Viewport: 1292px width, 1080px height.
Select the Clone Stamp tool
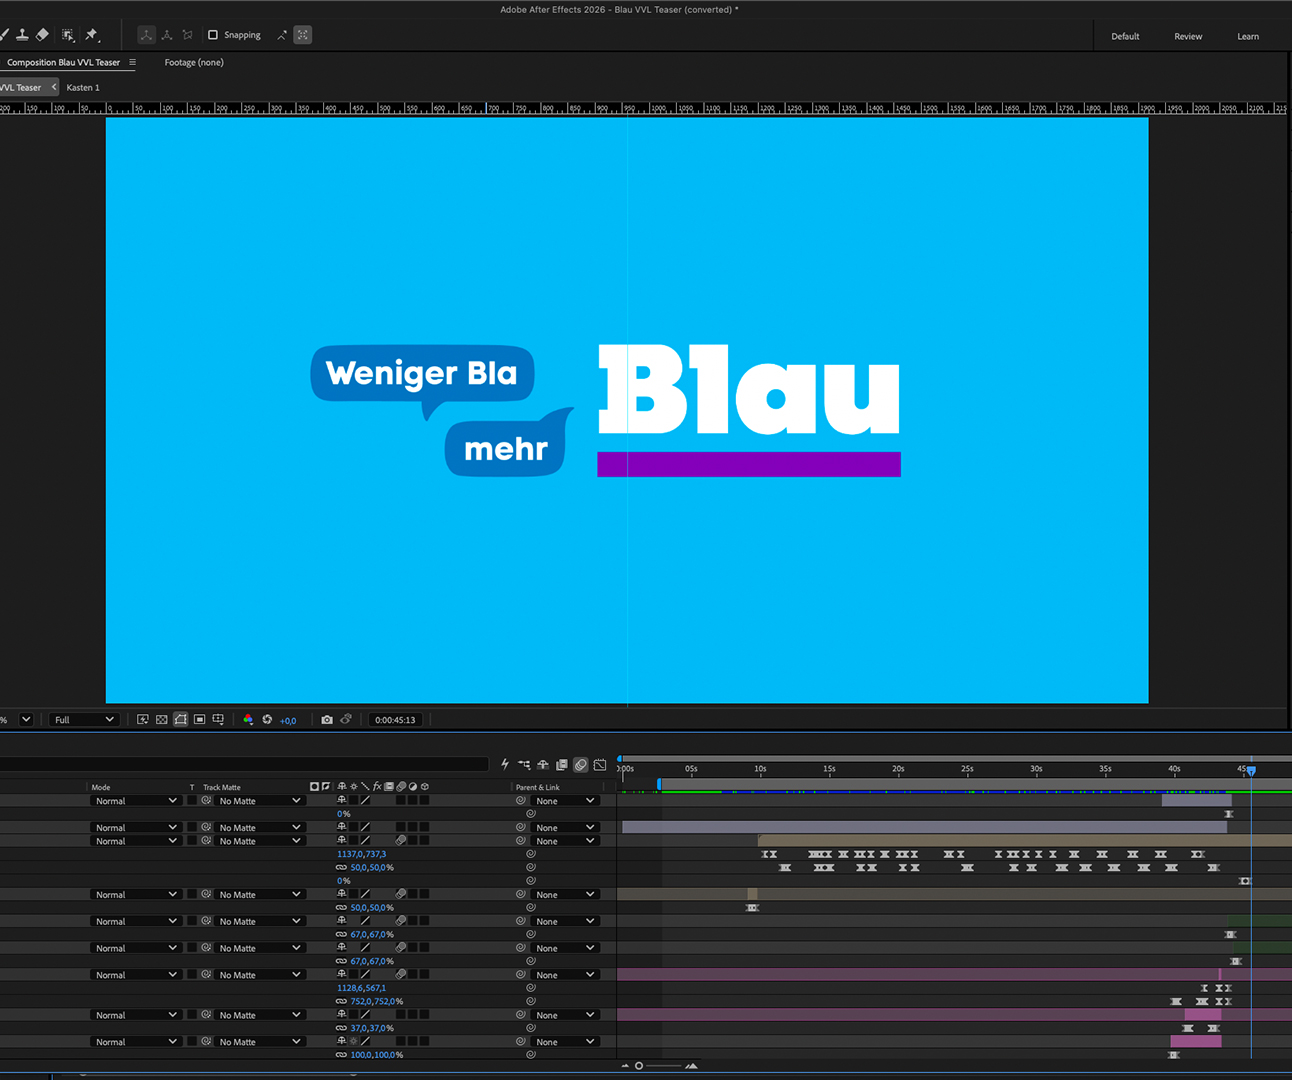click(22, 35)
